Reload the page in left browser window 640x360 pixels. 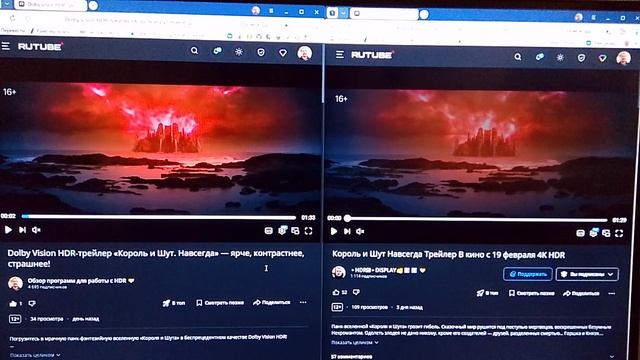click(x=12, y=18)
